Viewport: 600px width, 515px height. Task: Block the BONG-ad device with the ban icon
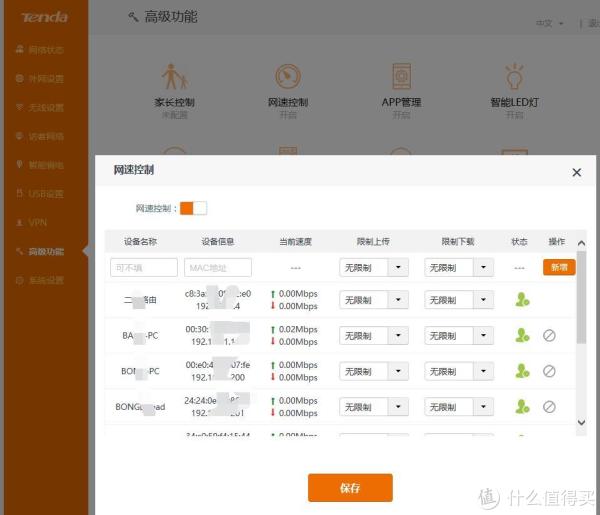pos(549,407)
